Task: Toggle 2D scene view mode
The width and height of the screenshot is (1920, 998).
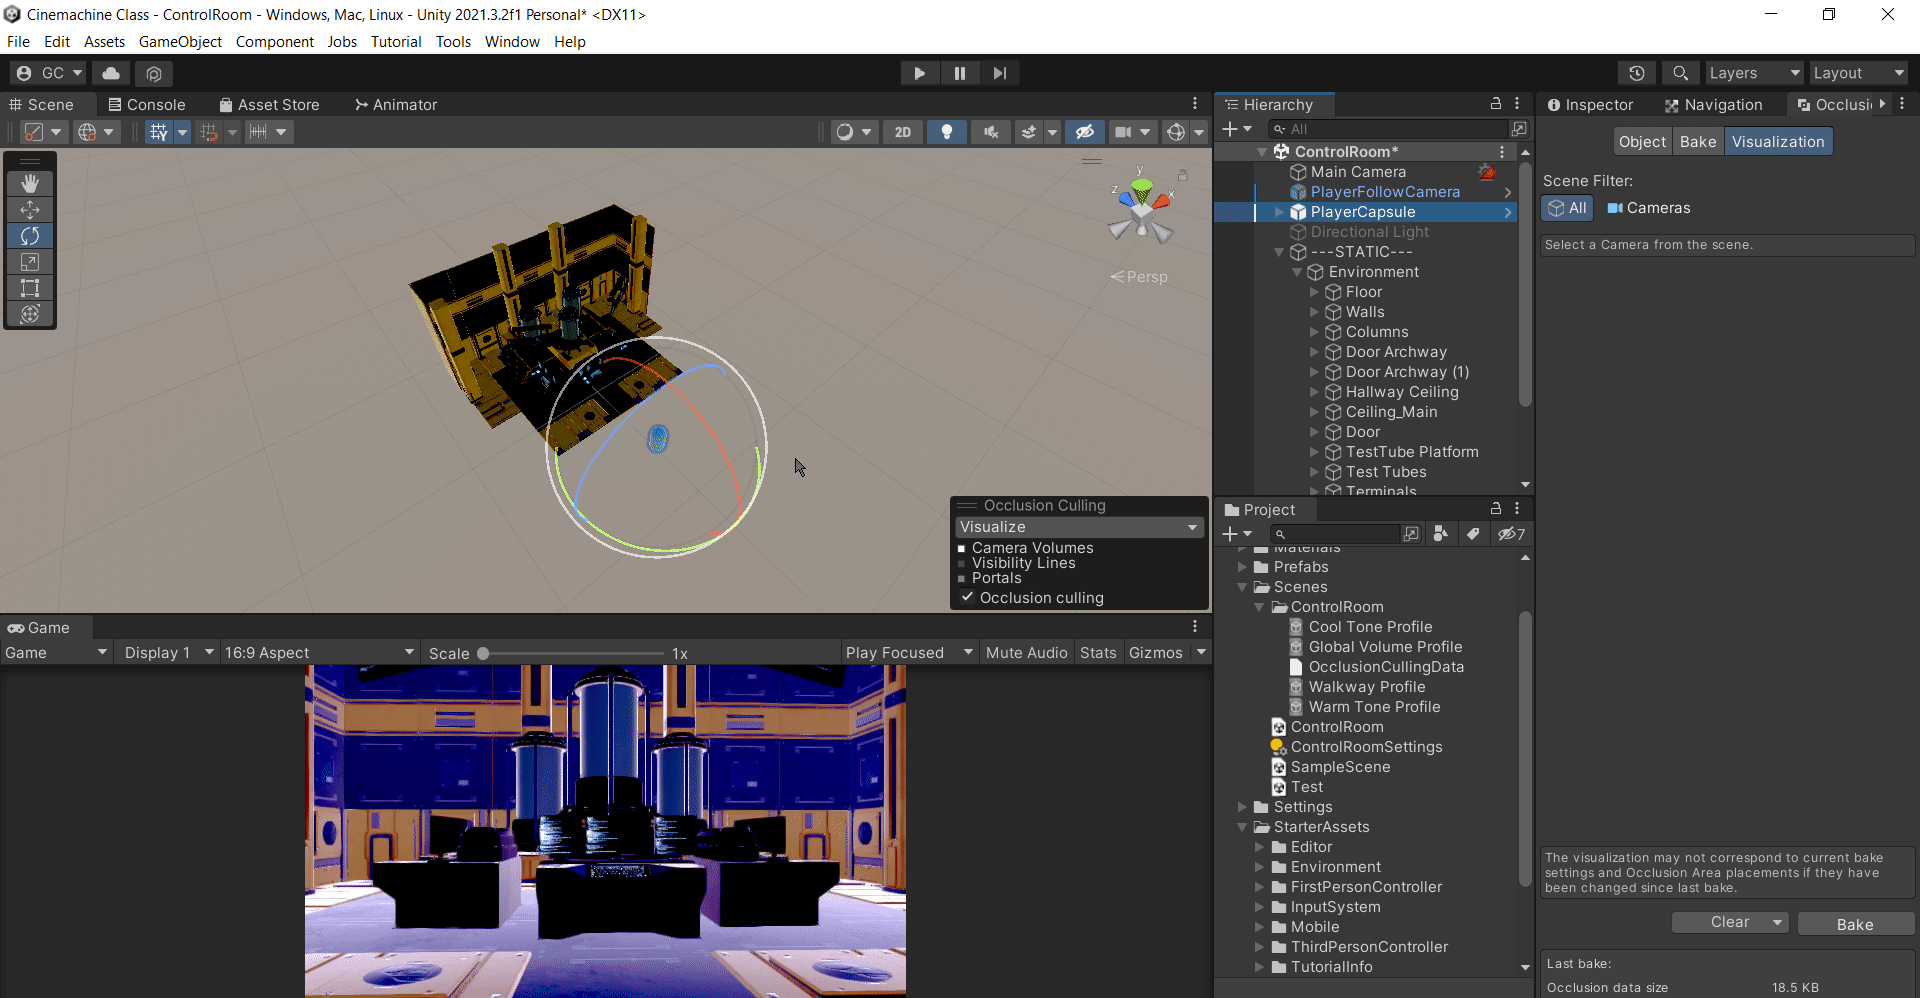Action: coord(903,132)
